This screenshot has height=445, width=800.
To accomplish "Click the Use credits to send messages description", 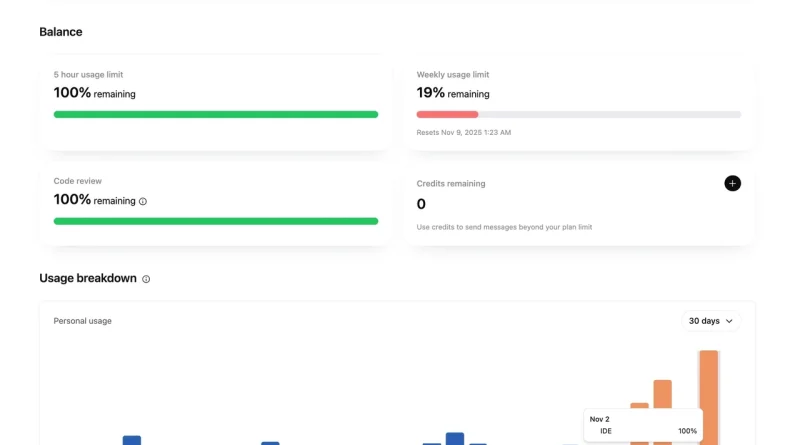I will 504,227.
